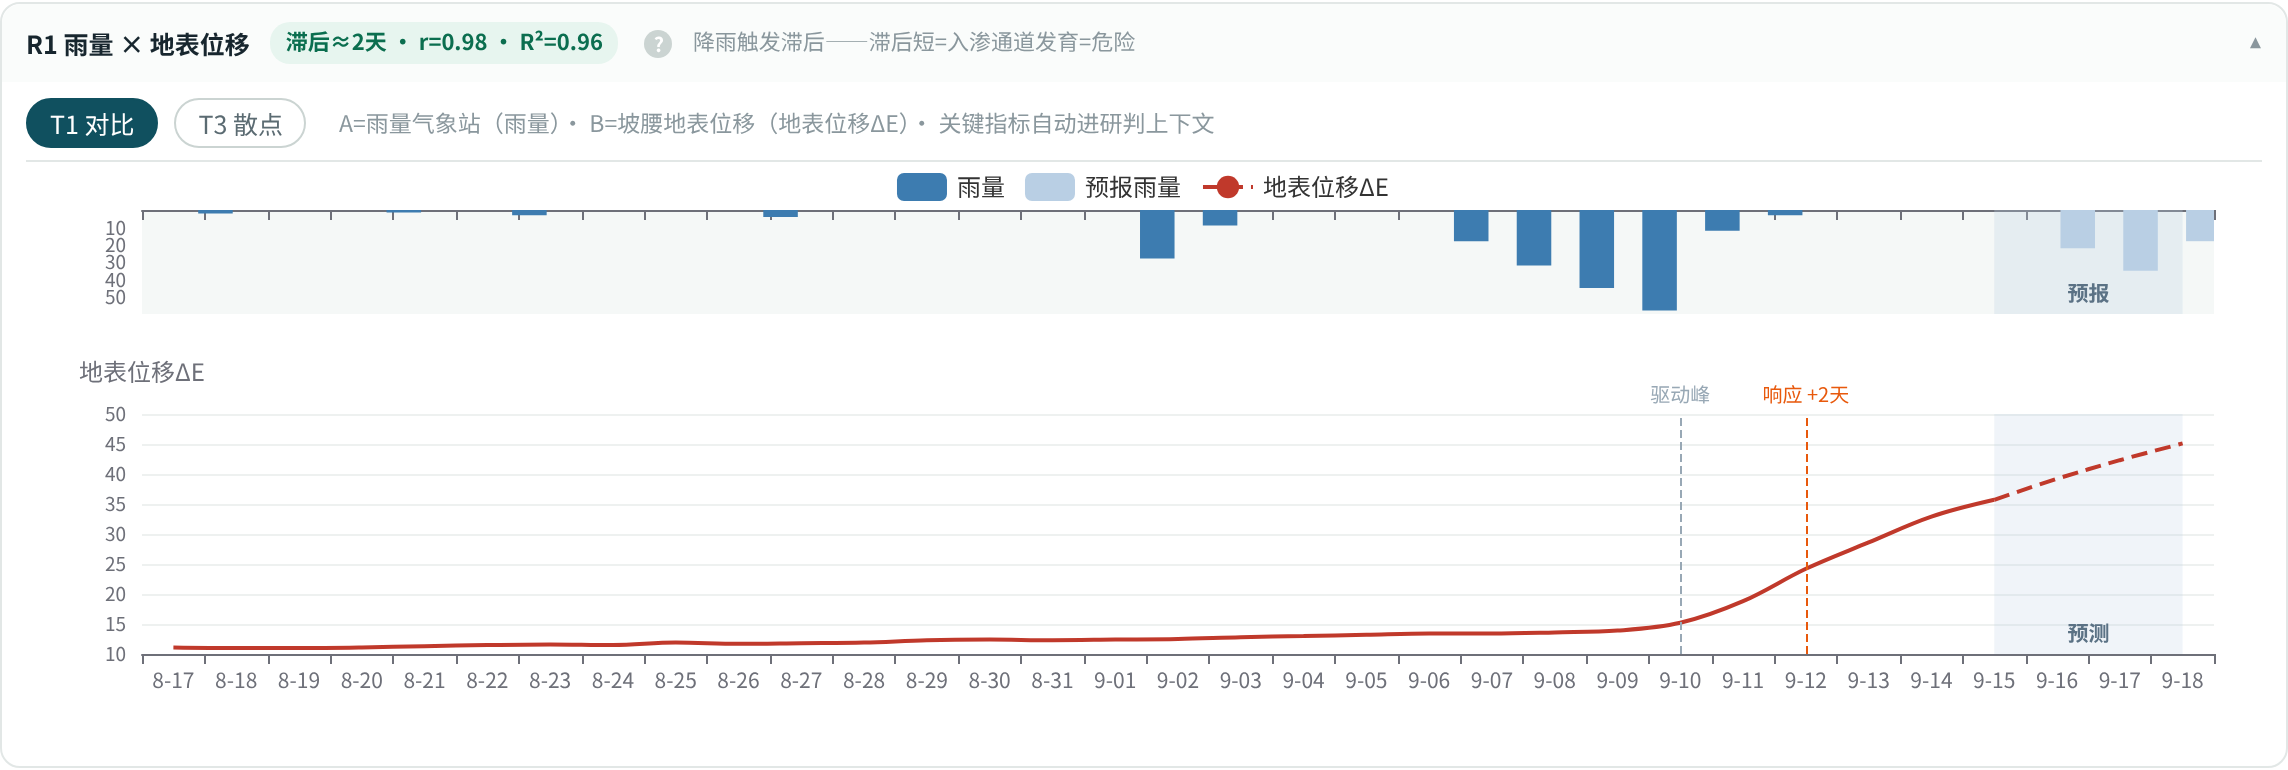Image resolution: width=2288 pixels, height=770 pixels.
Task: Click the tallest rainfall bar on 9-10
Action: (1659, 261)
